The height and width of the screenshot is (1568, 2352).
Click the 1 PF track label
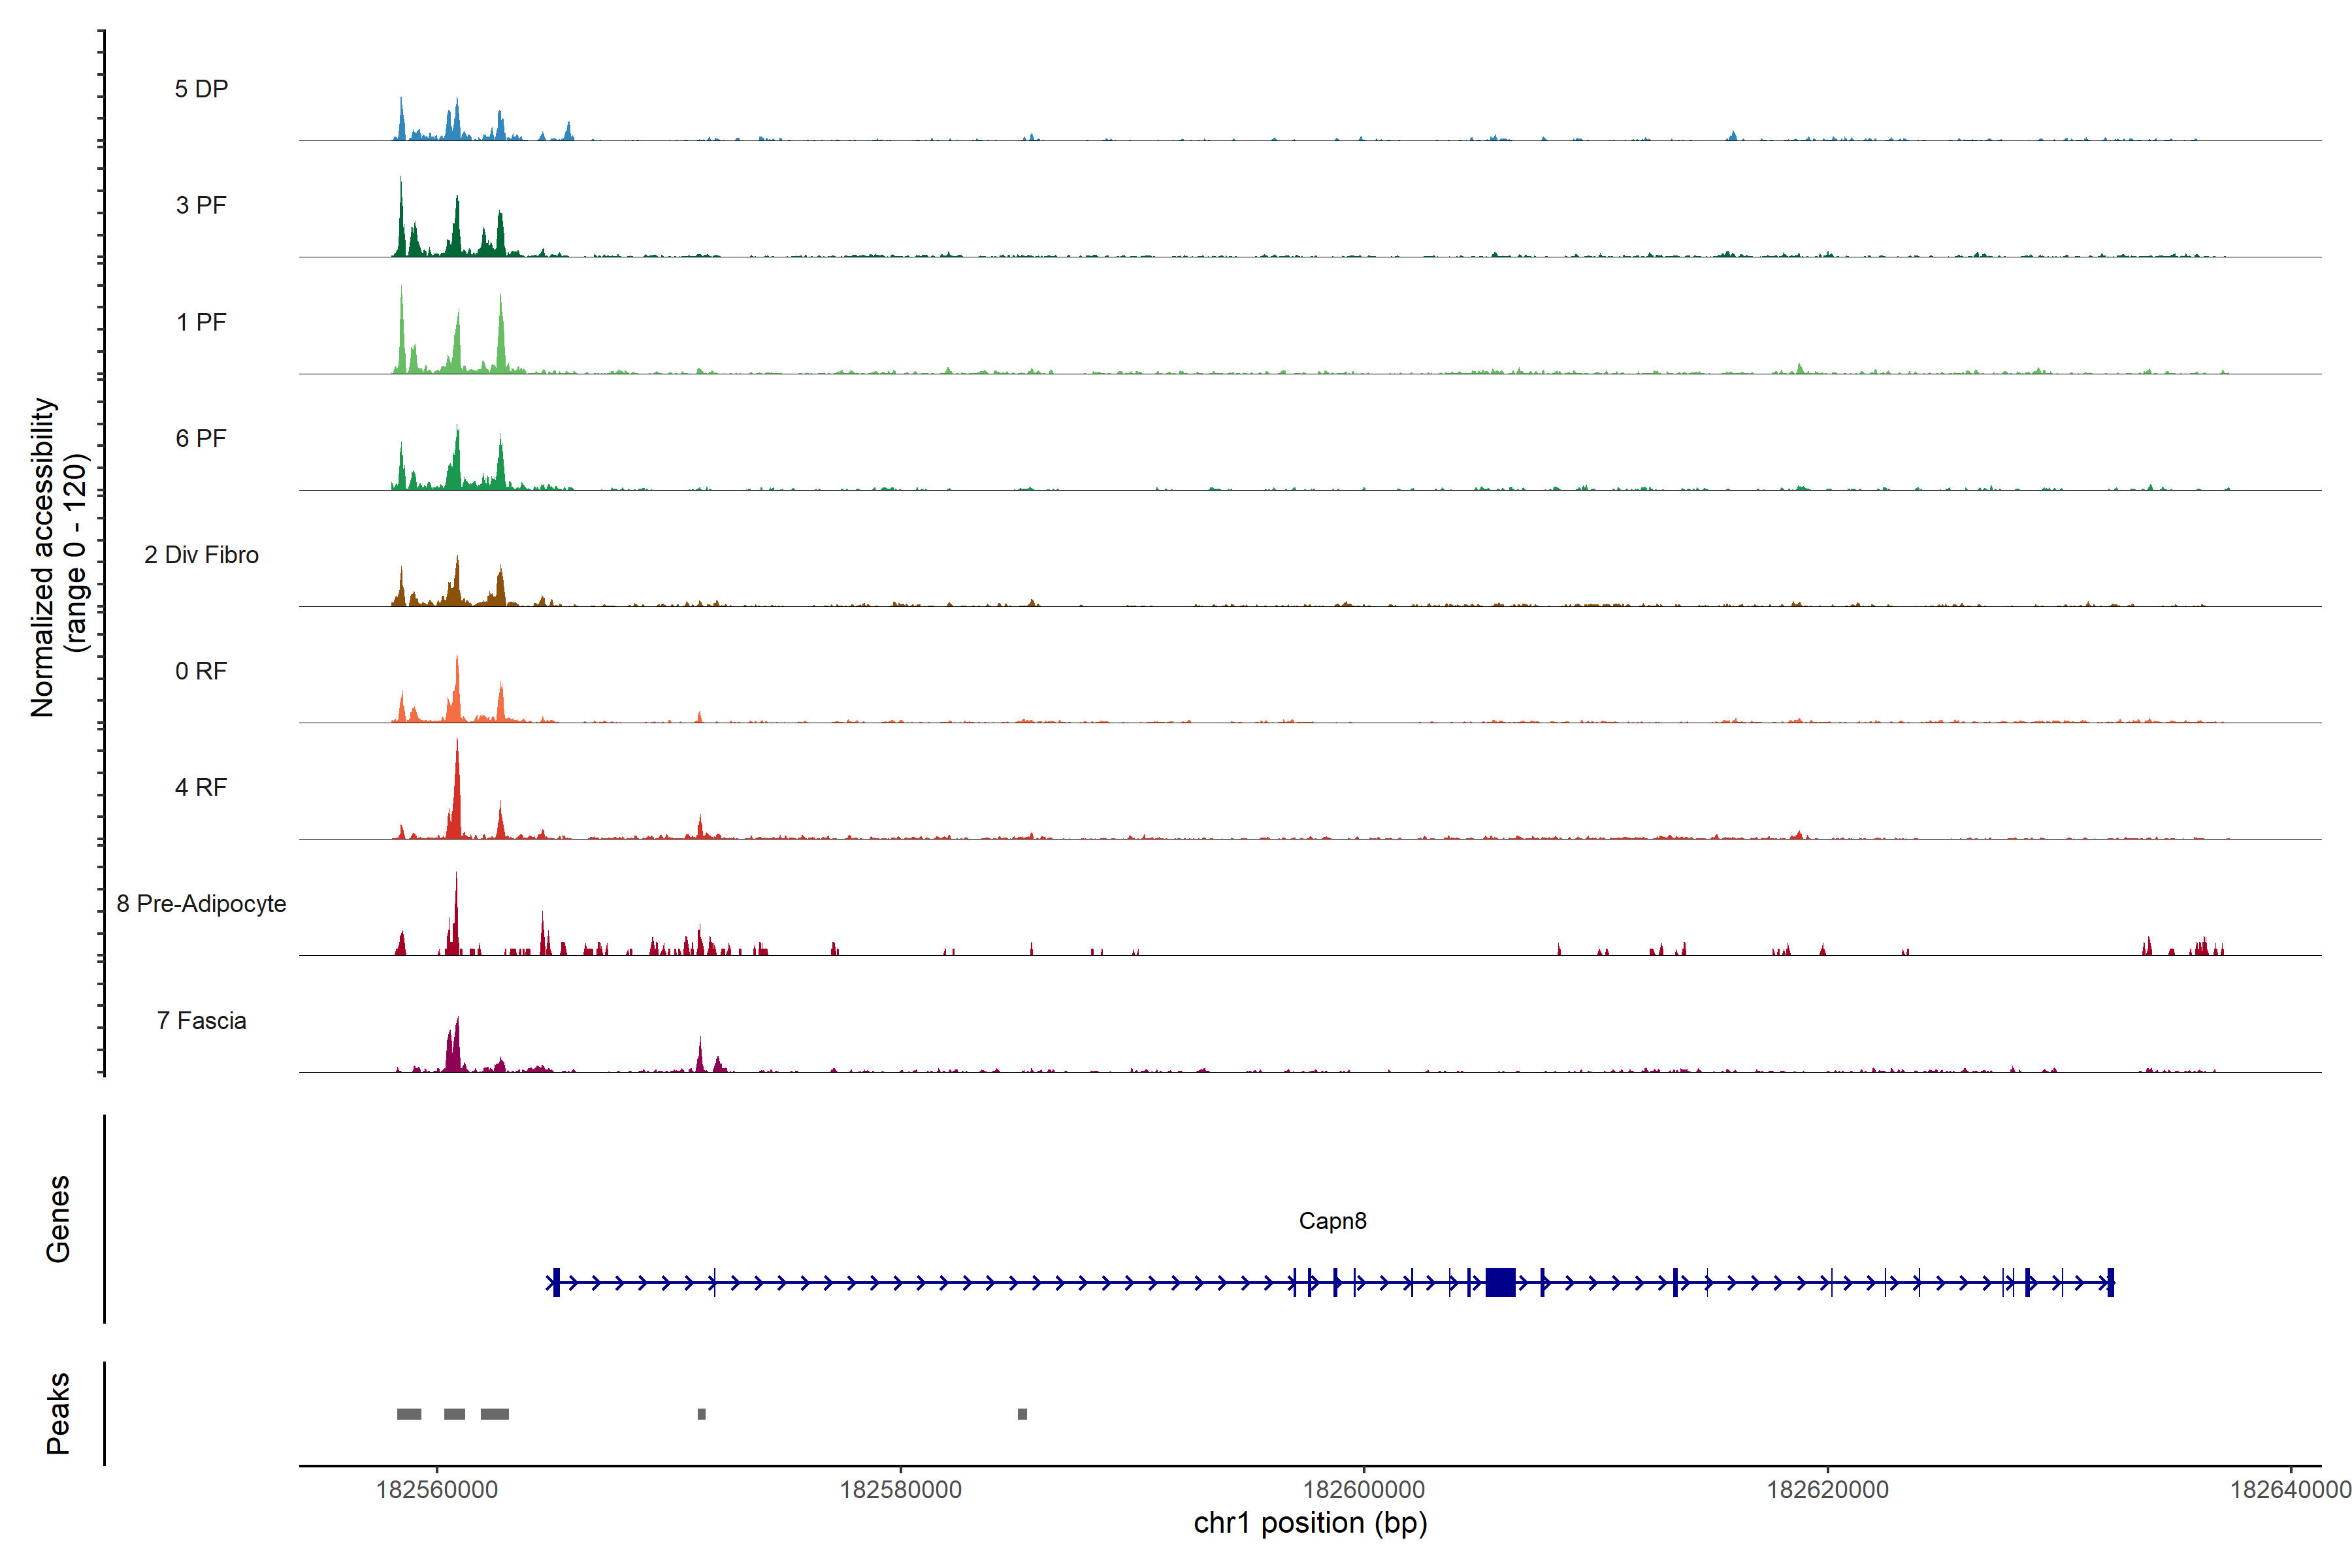tap(201, 322)
